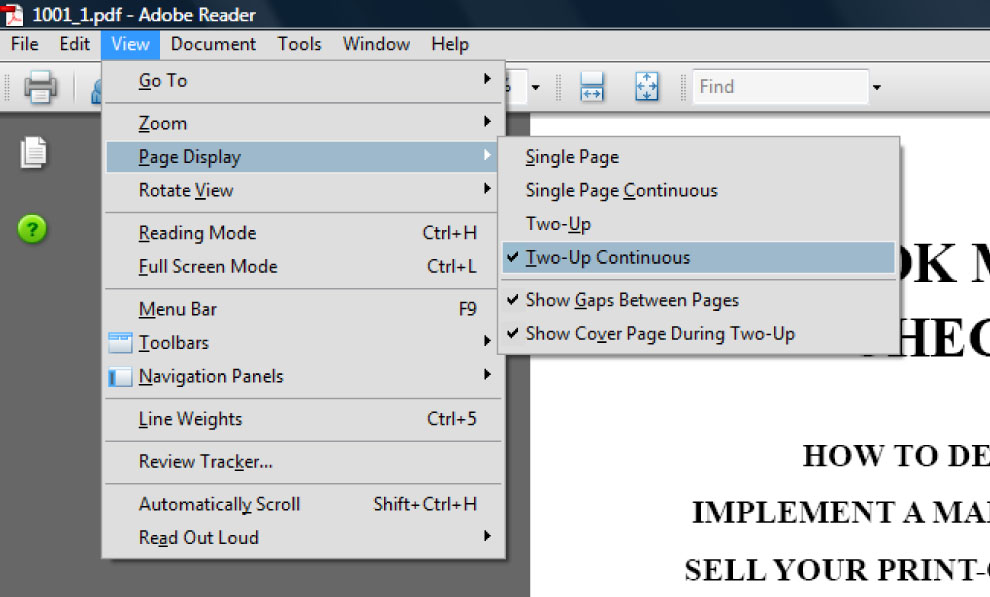The height and width of the screenshot is (597, 990).
Task: Open the Find options dropdown arrow
Action: click(x=877, y=88)
